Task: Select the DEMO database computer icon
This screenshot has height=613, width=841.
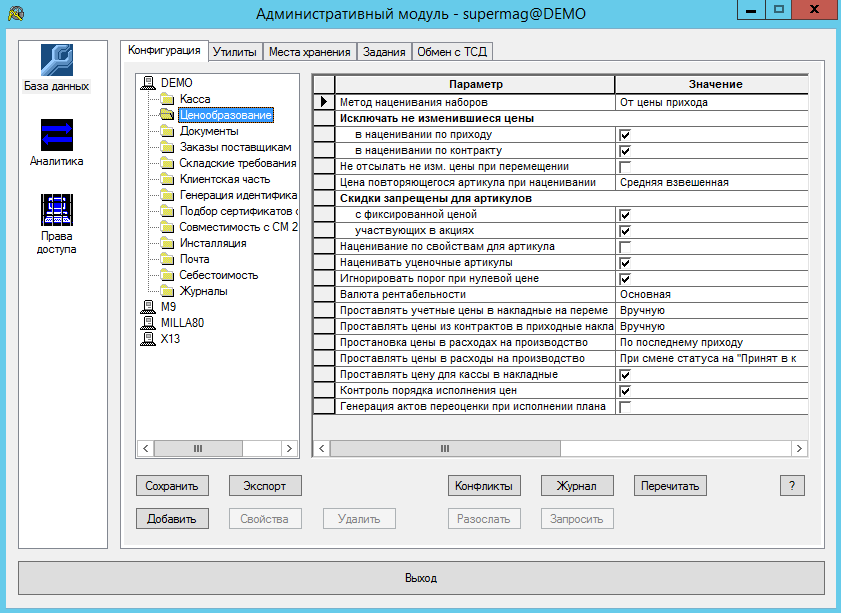Action: click(147, 83)
